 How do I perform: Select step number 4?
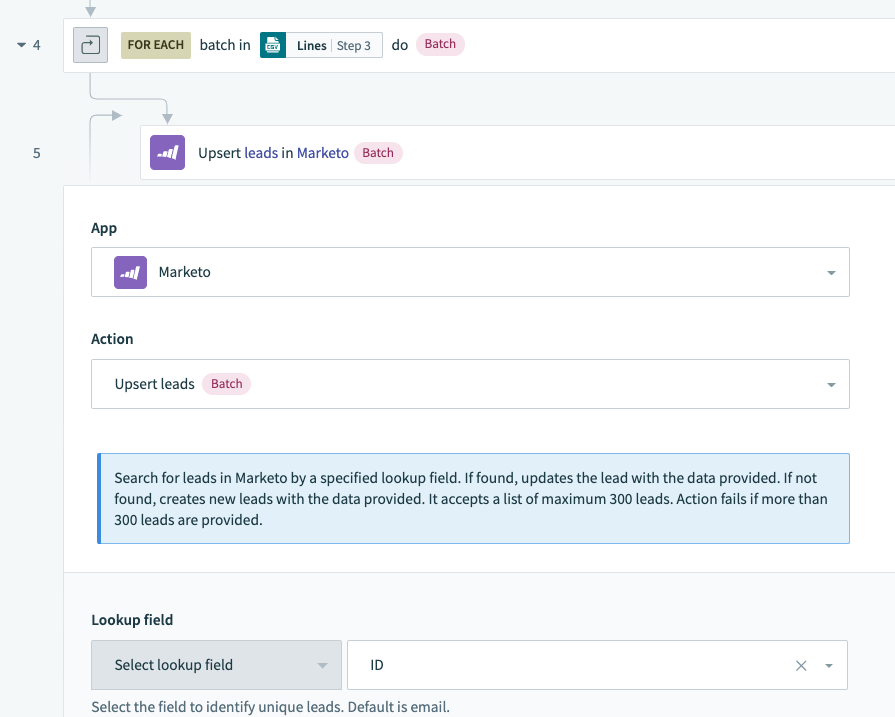click(37, 45)
